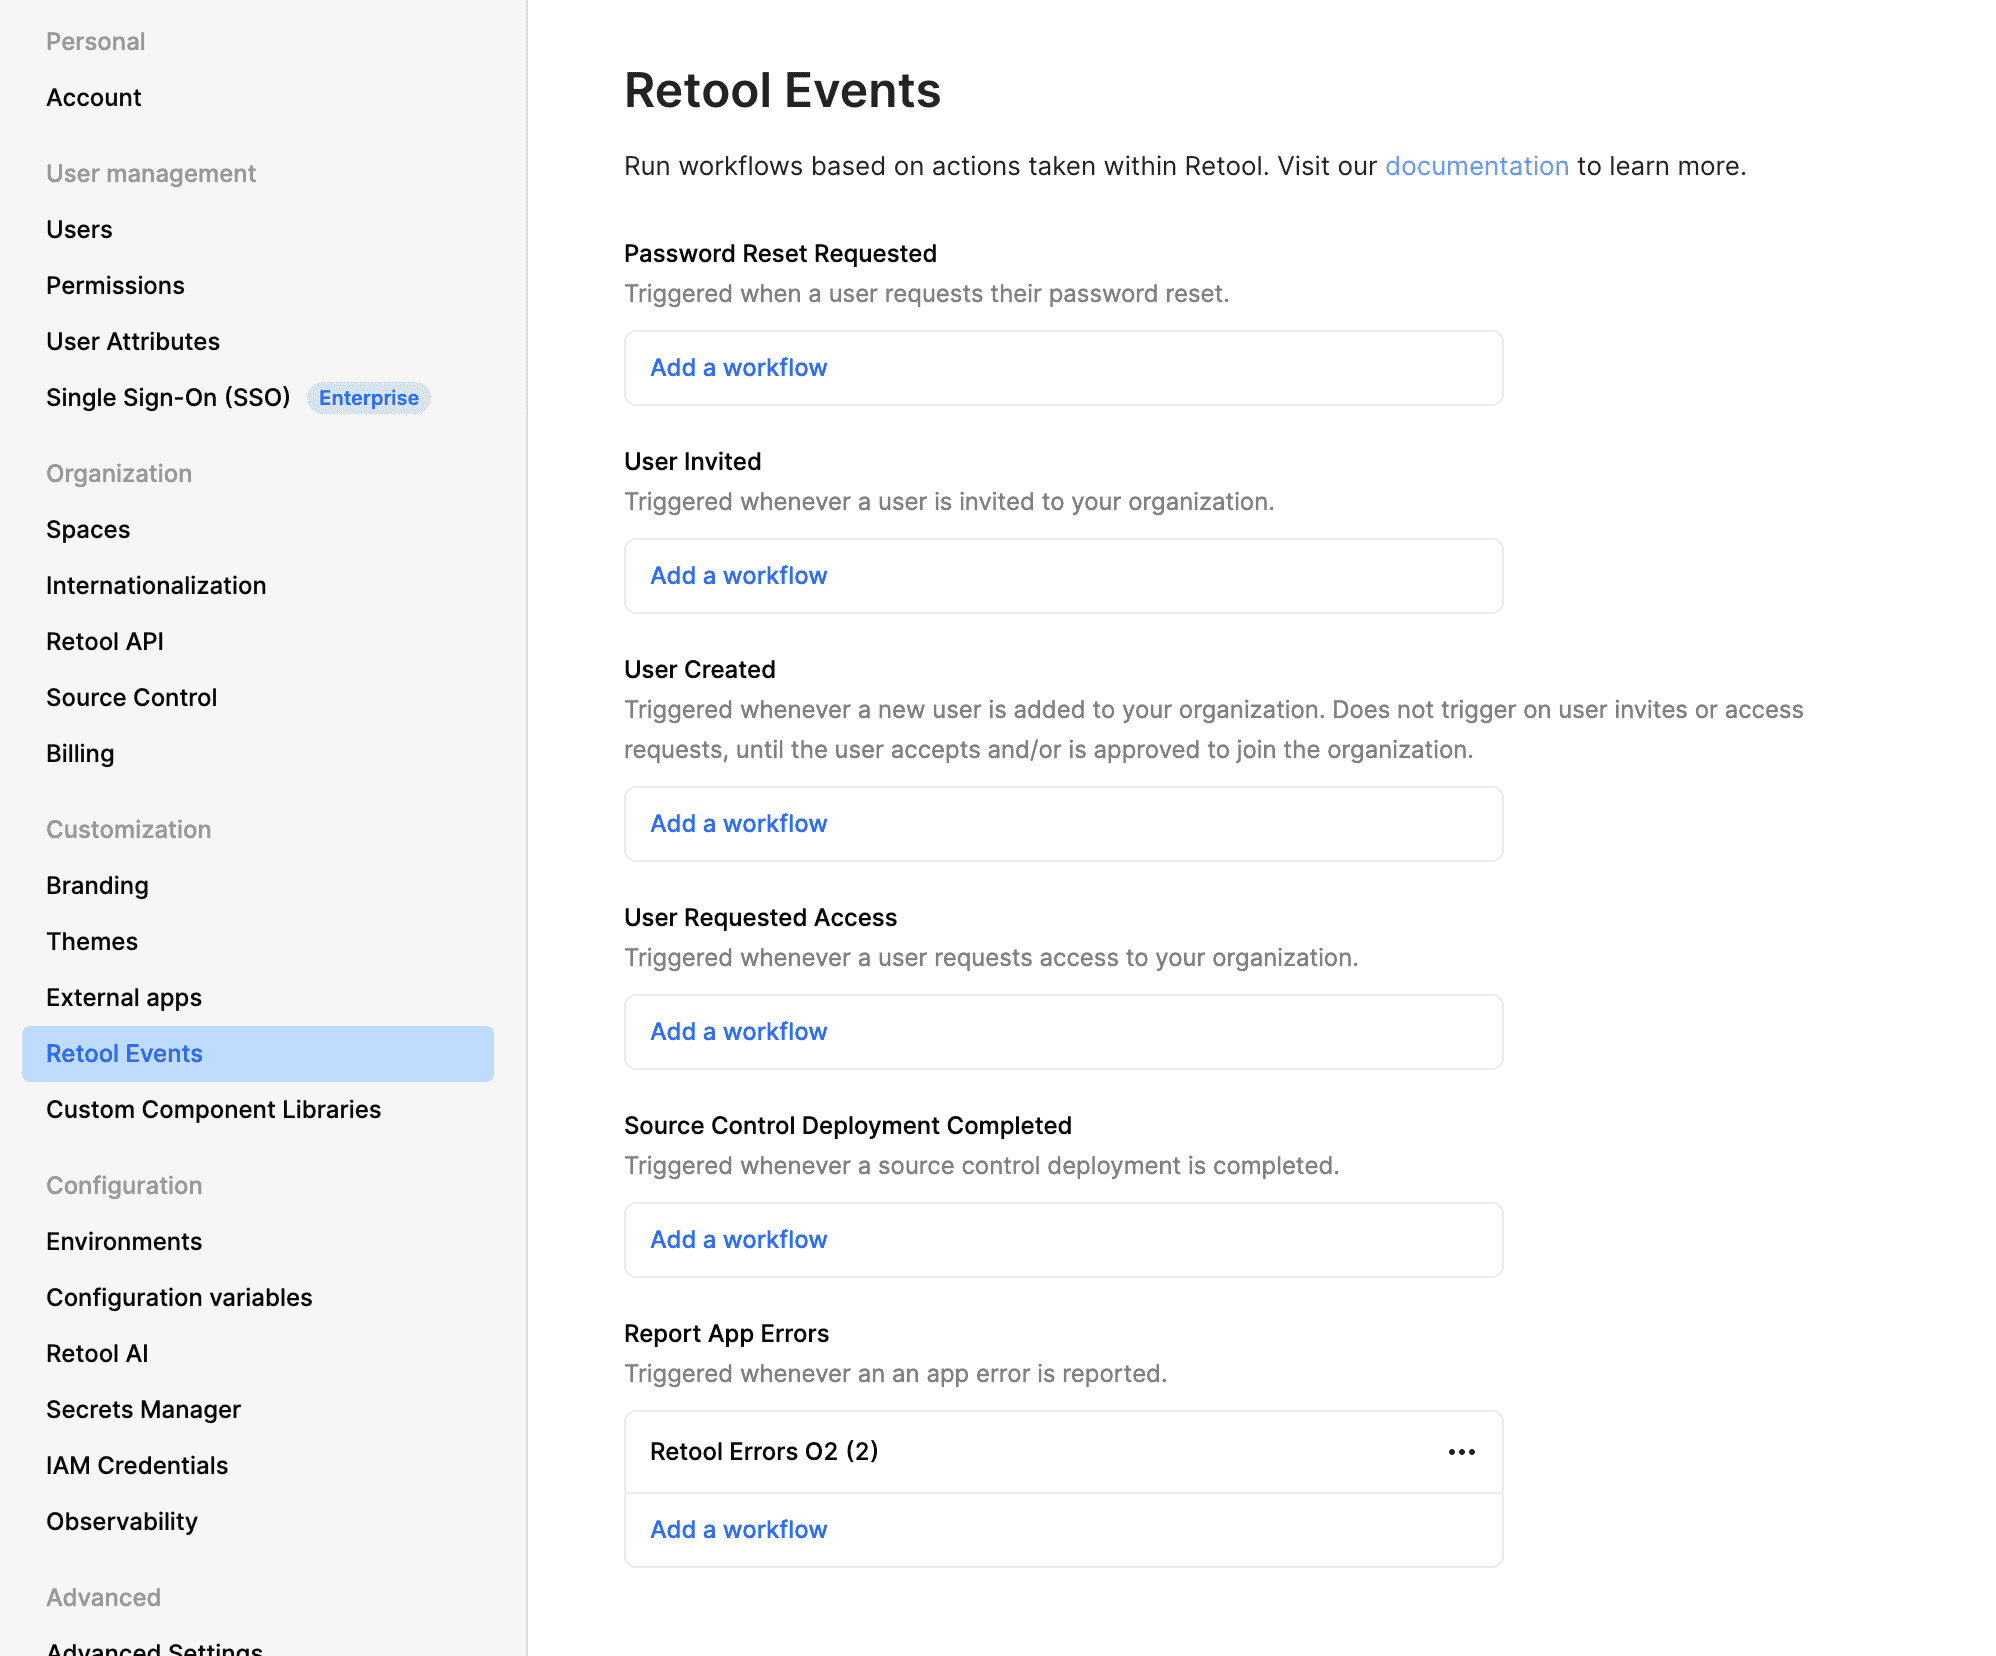
Task: Go to Account settings
Action: pos(94,98)
